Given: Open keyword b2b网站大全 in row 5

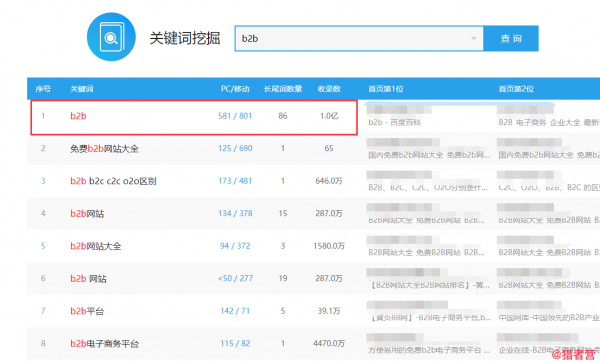Looking at the screenshot, I should pos(96,246).
